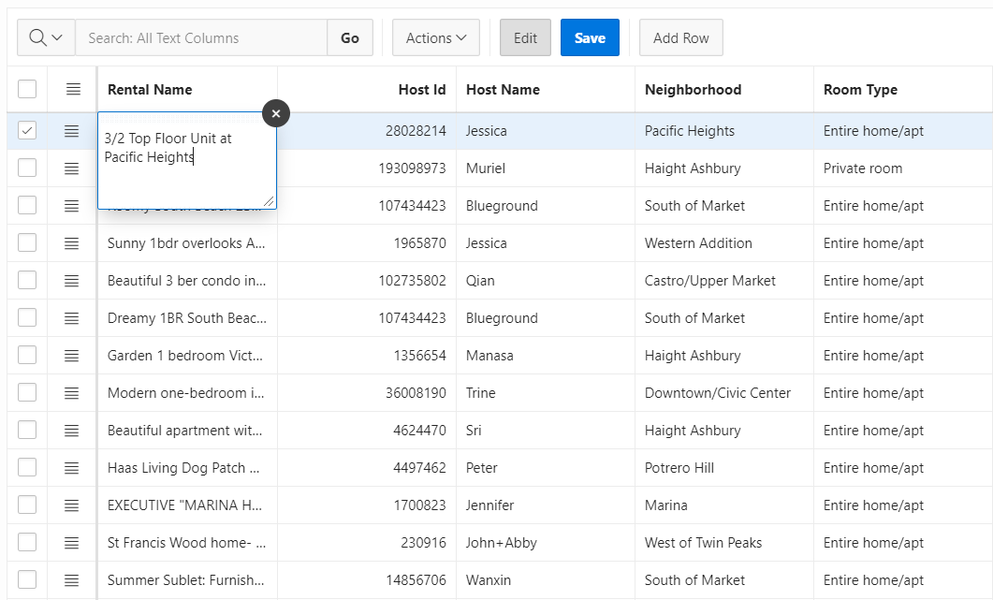The image size is (993, 600).
Task: Click the Room Type column header
Action: tap(860, 90)
